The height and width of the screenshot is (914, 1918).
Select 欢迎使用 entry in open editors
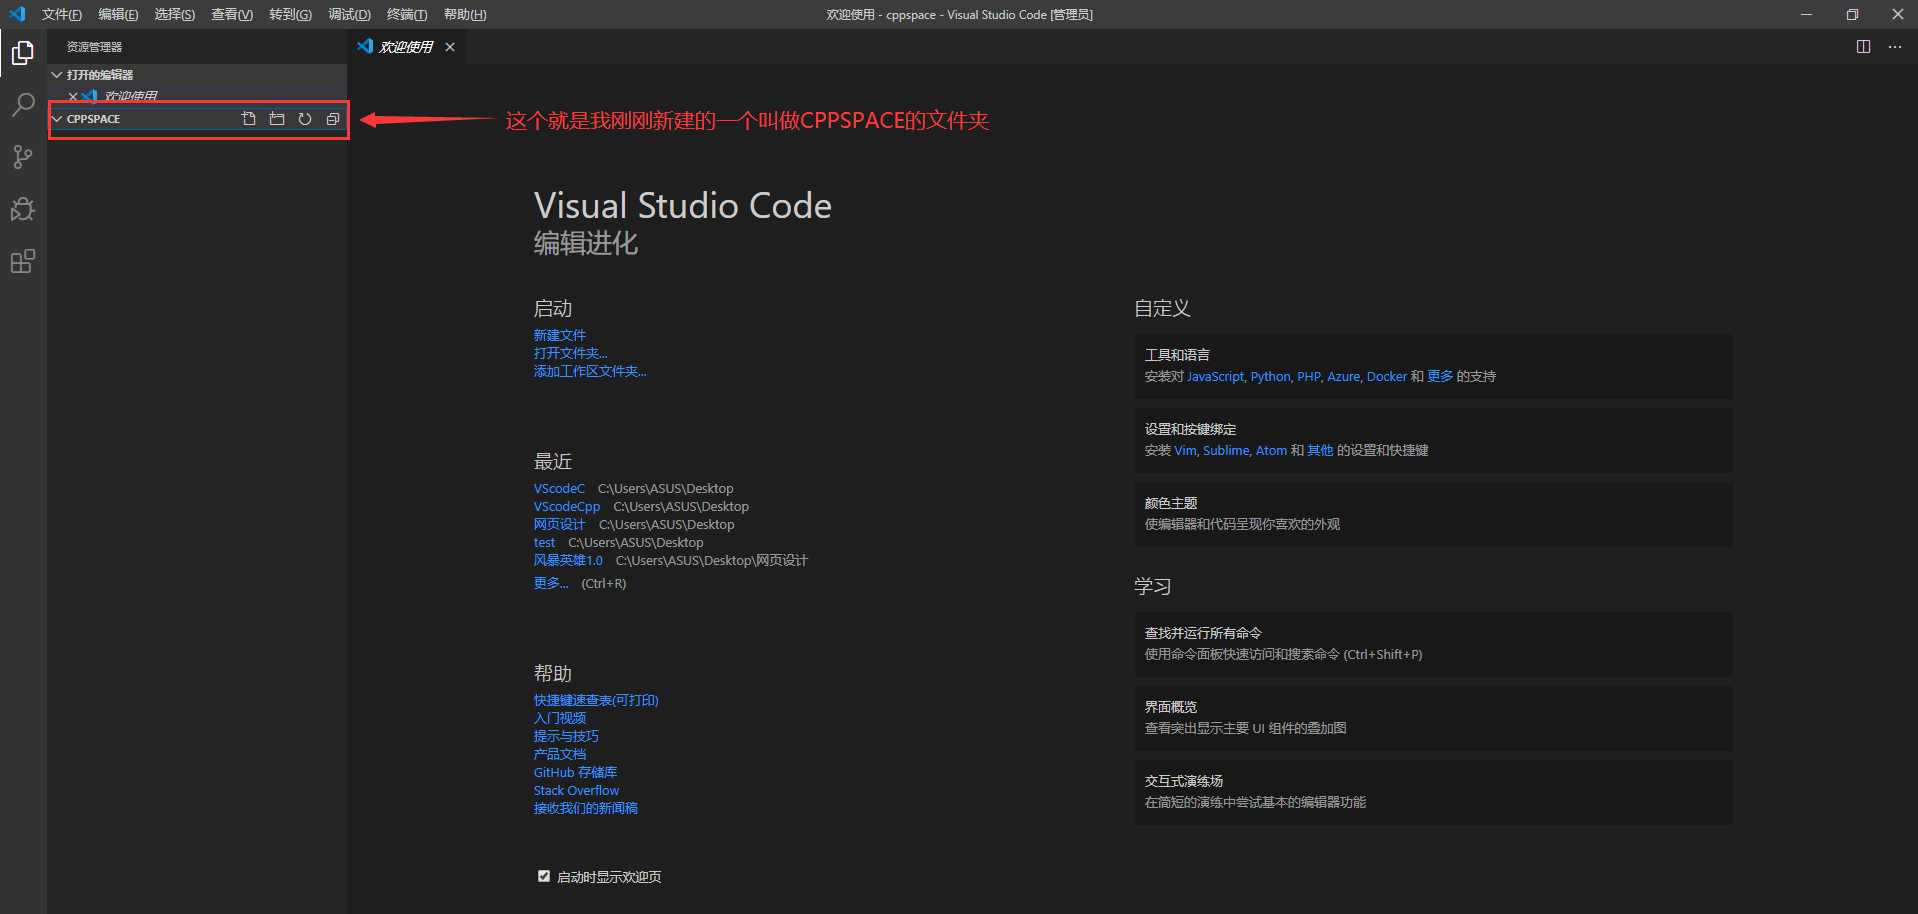tap(197, 97)
